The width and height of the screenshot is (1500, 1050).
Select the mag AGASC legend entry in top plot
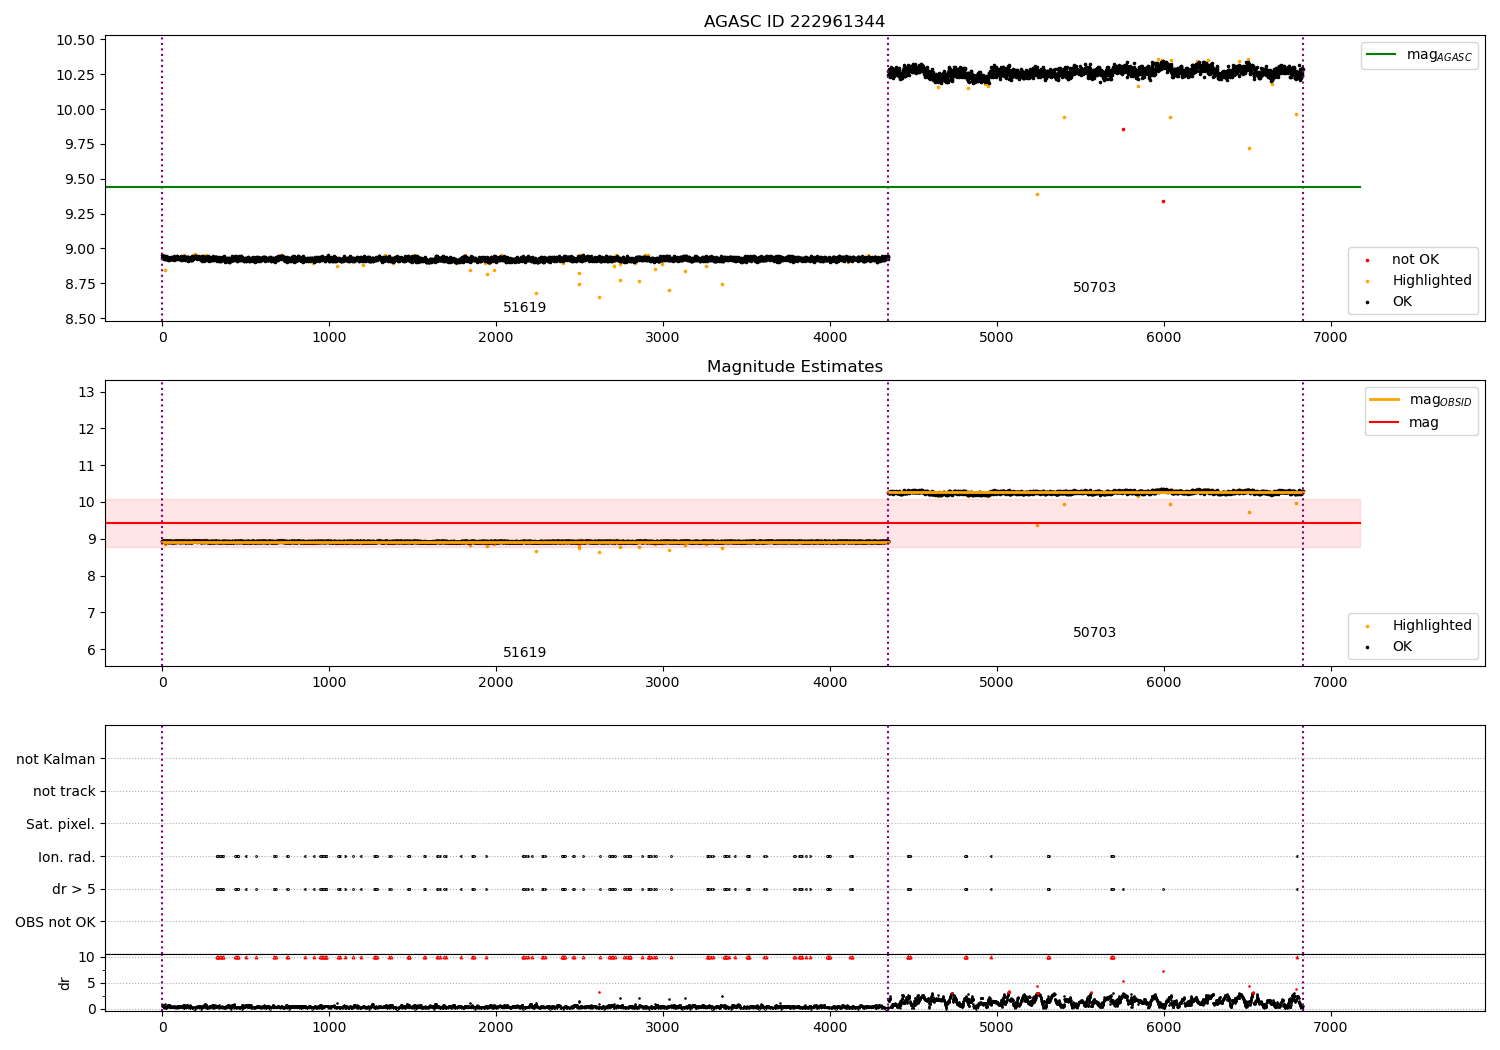[1419, 55]
